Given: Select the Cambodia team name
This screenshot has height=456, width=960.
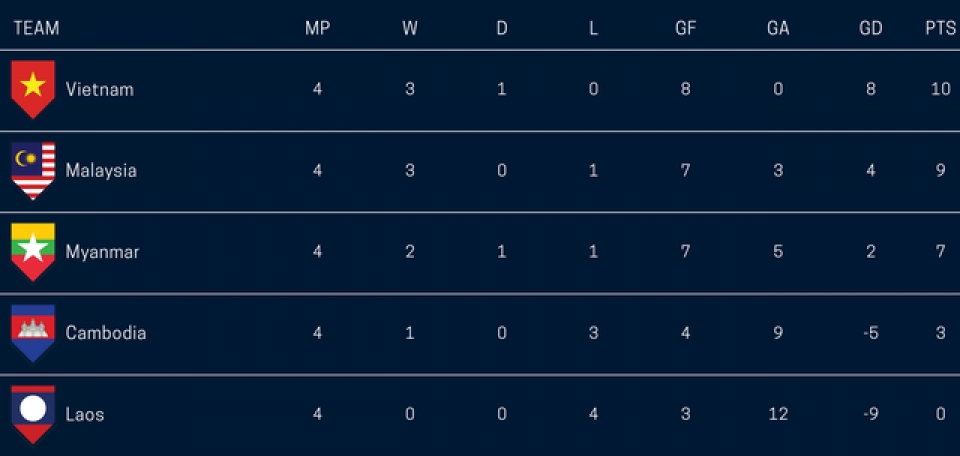Looking at the screenshot, I should tap(105, 333).
